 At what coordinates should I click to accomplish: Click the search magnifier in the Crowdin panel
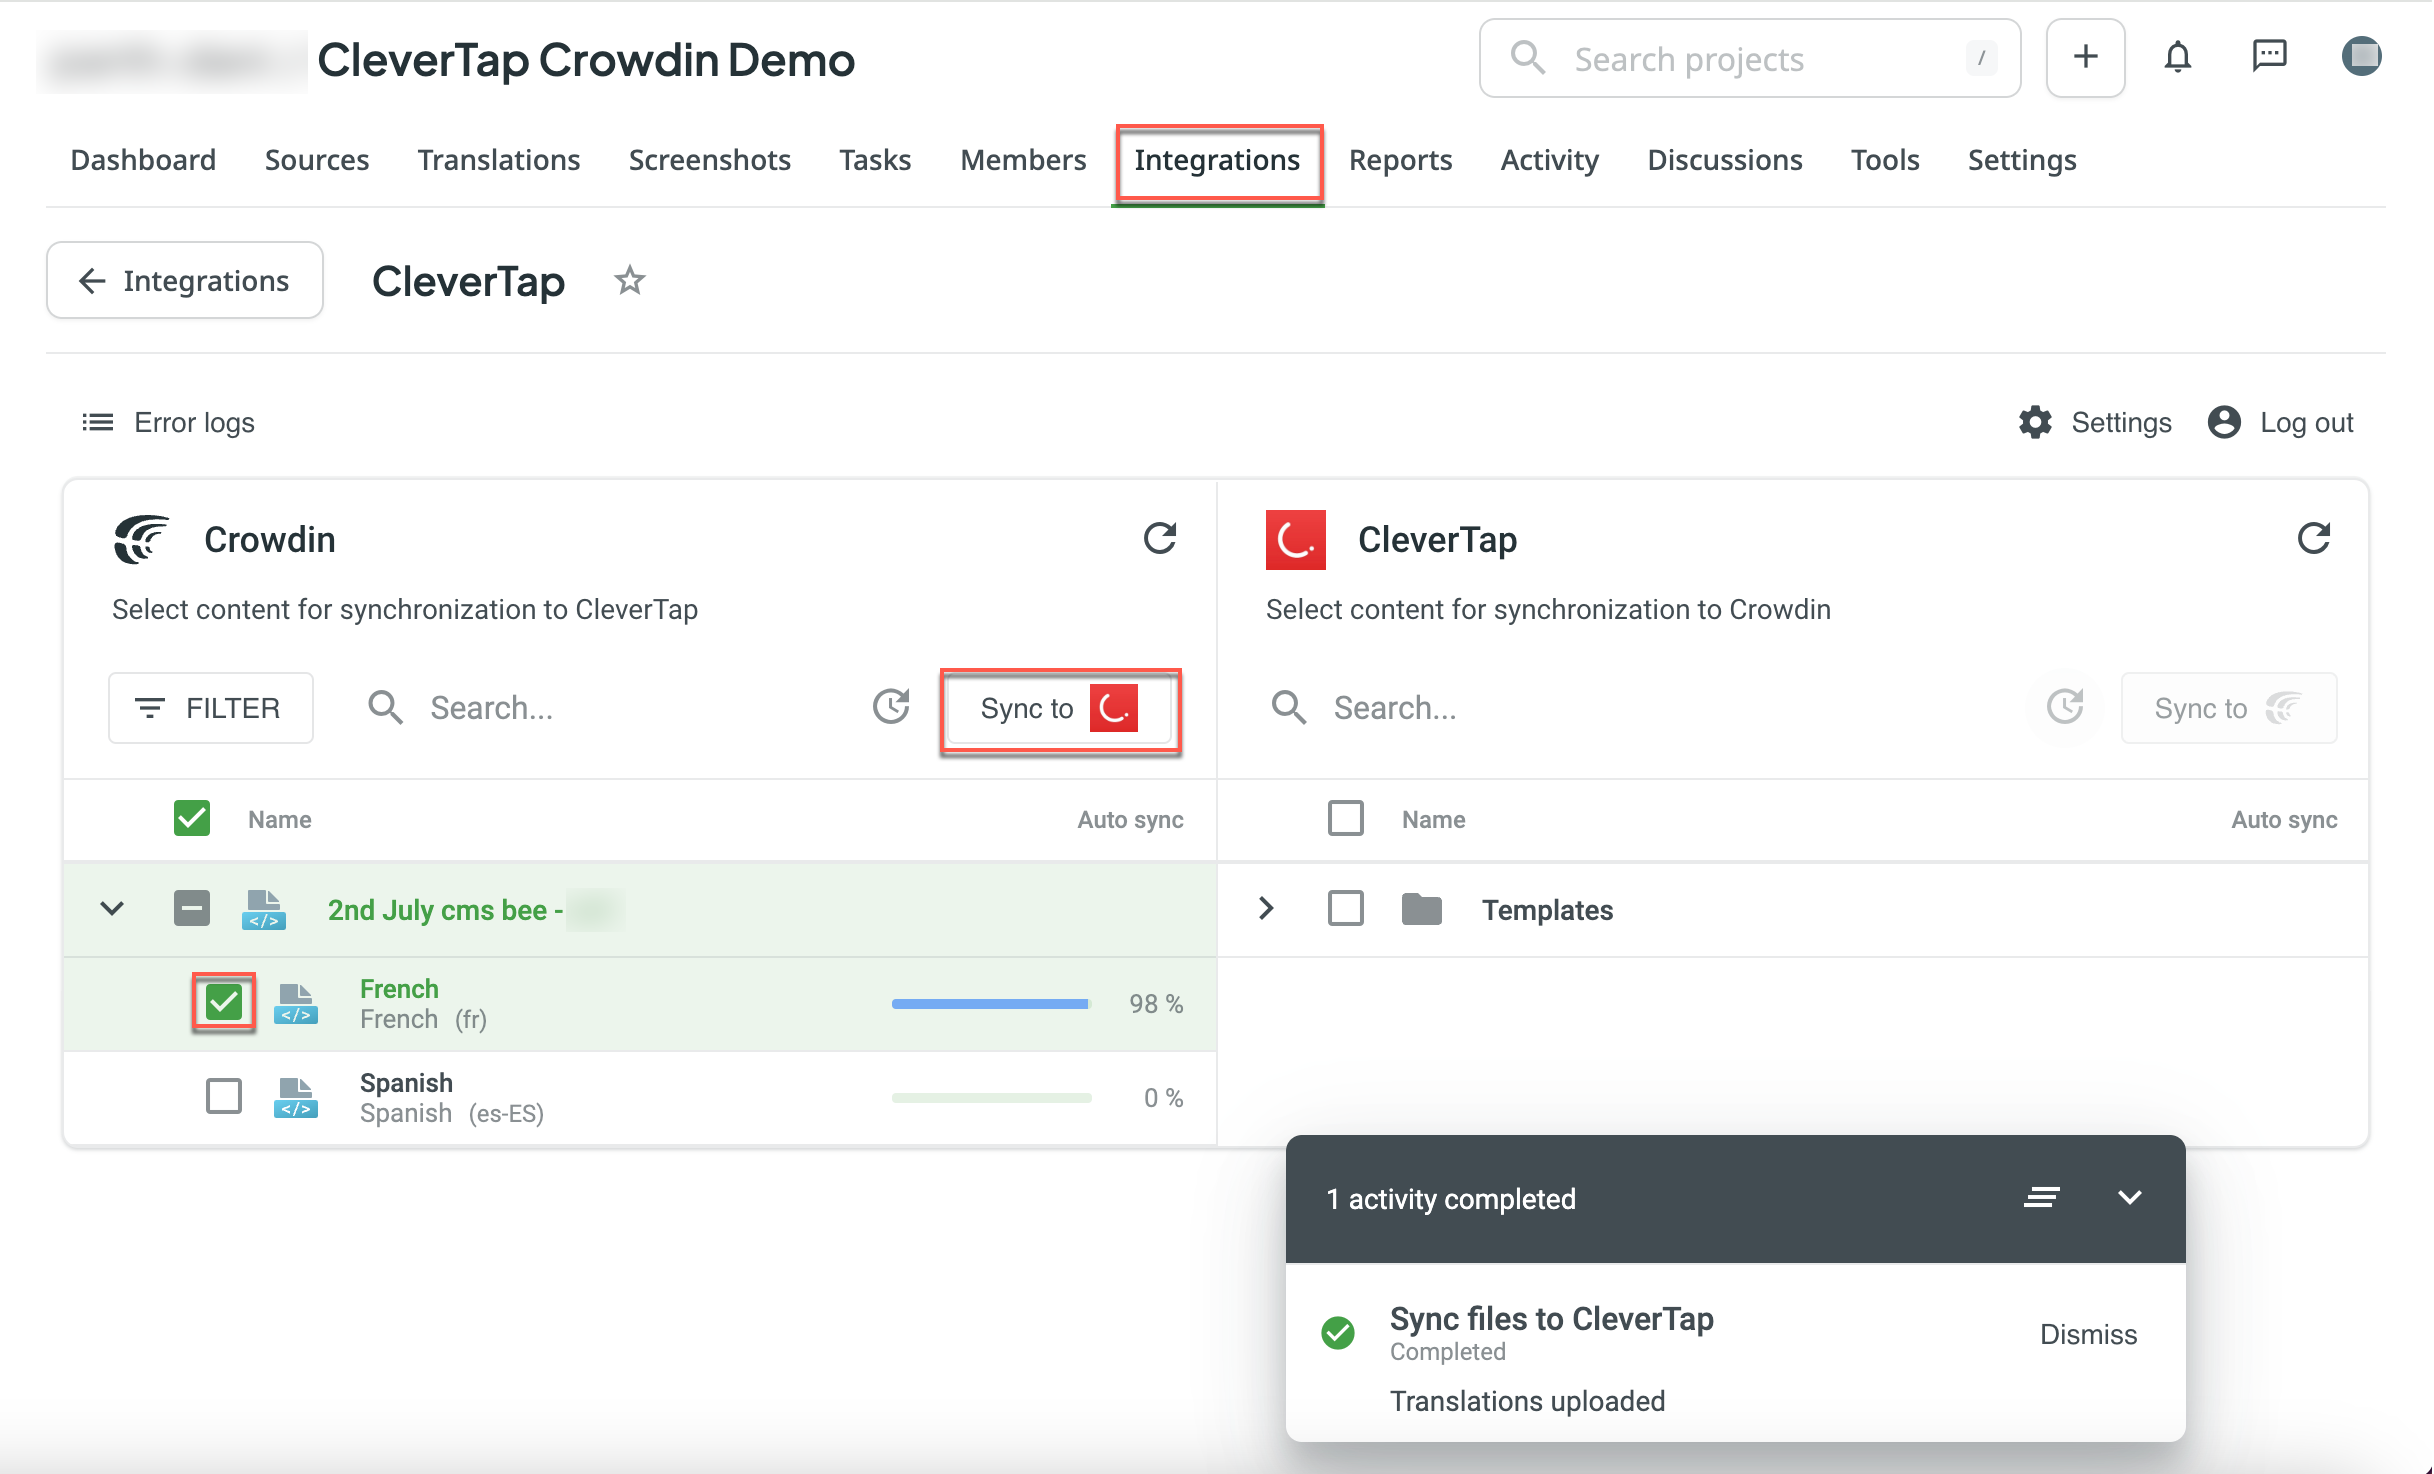(x=385, y=708)
